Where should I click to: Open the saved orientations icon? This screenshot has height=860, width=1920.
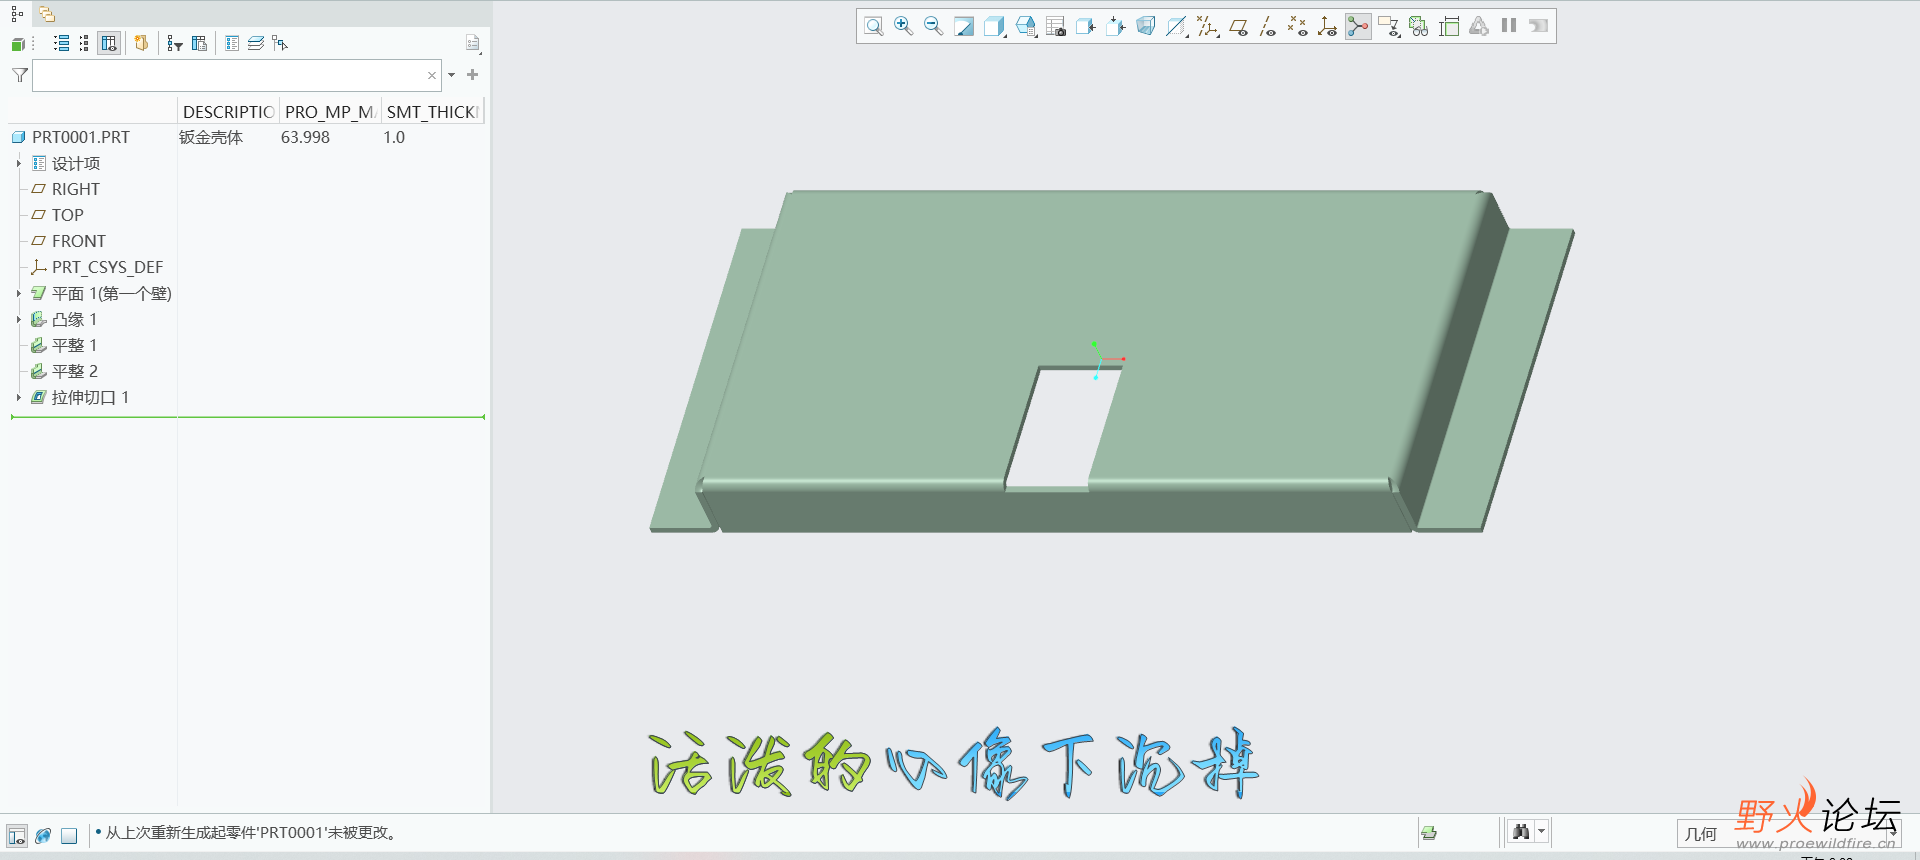1026,27
